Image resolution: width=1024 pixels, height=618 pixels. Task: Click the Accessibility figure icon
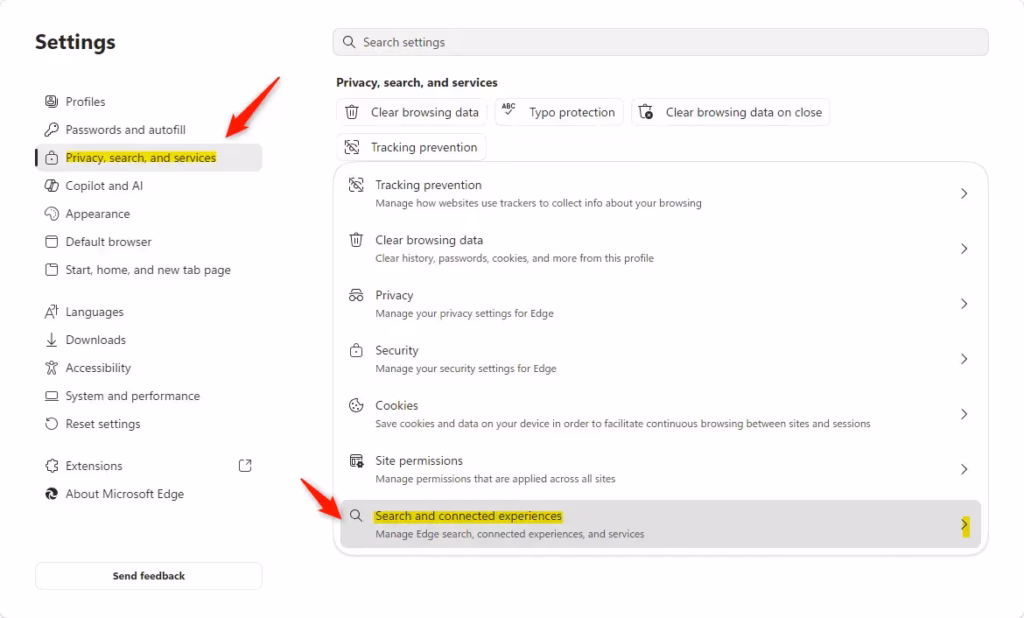pos(51,368)
